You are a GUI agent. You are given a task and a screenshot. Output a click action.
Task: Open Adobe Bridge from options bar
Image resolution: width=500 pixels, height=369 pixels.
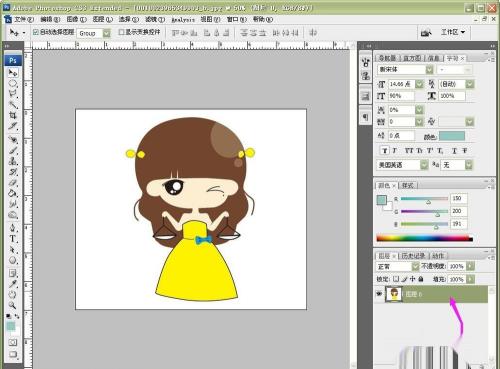click(426, 33)
